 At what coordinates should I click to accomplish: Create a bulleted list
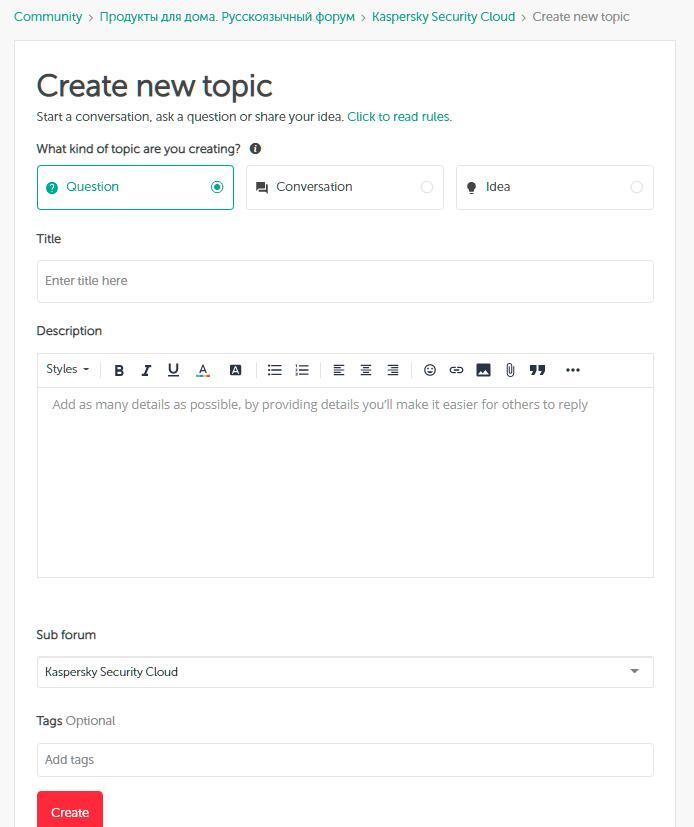click(x=275, y=370)
